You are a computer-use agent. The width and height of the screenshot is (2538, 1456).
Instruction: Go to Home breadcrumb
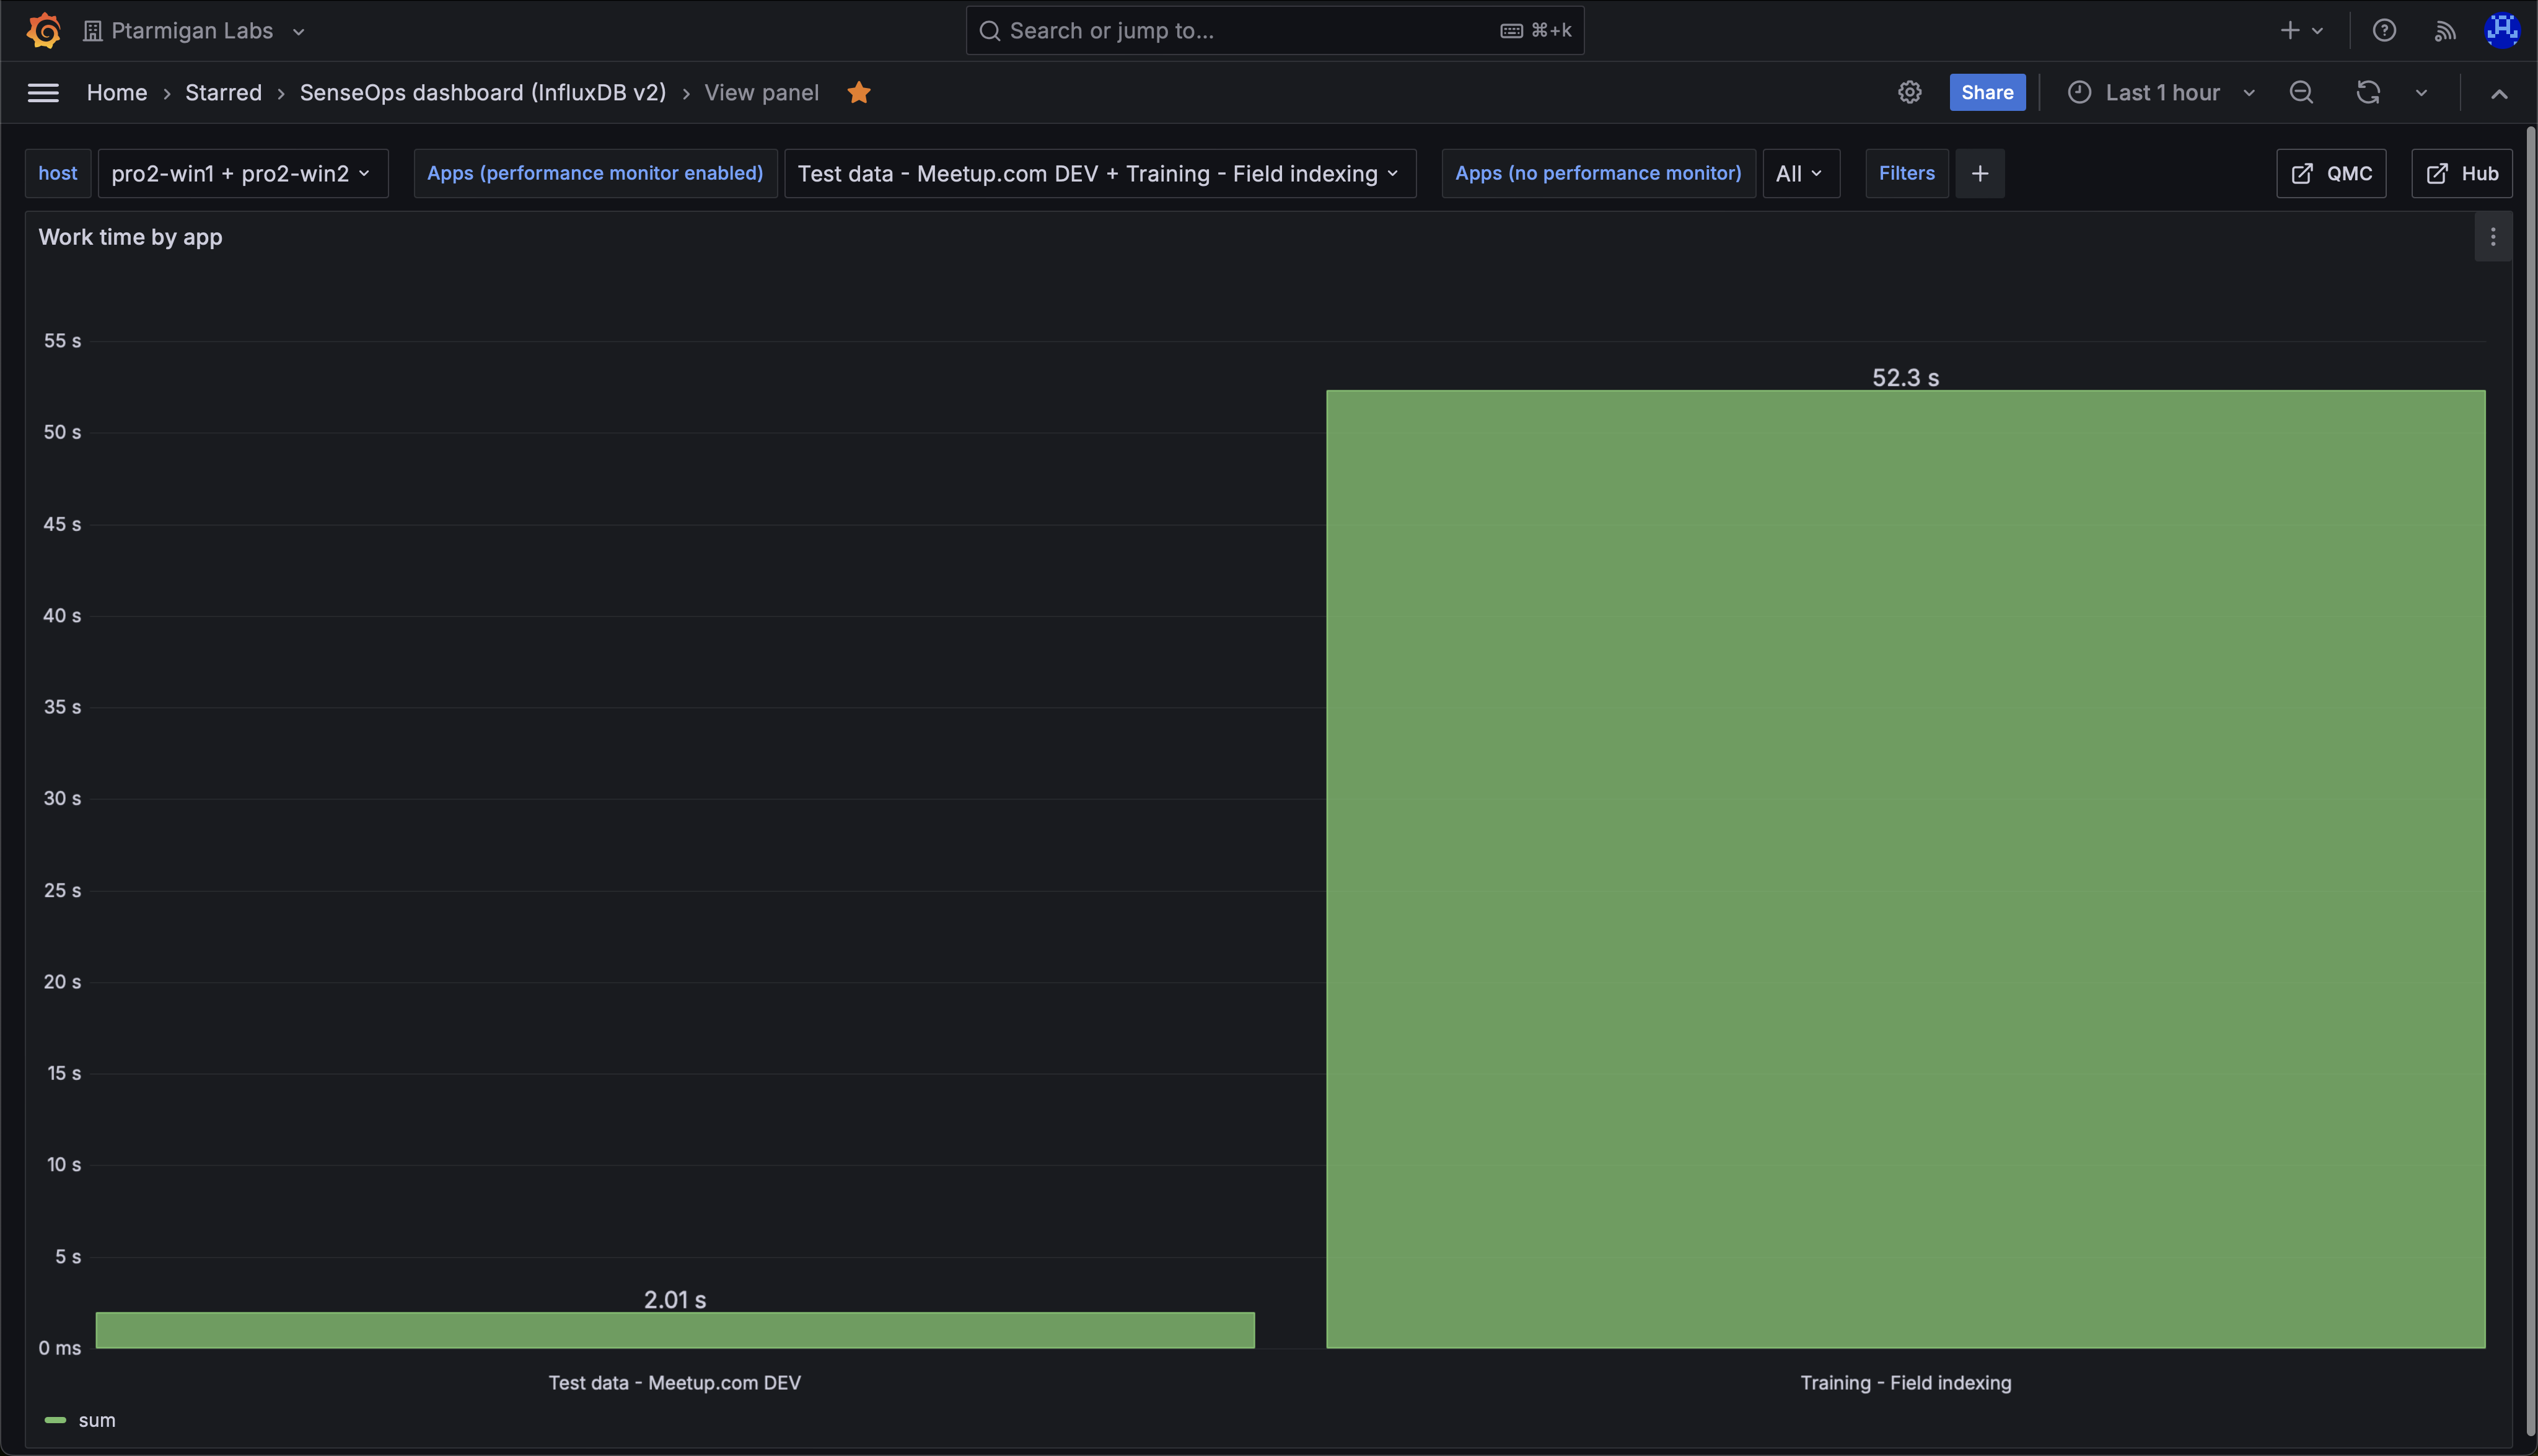click(116, 93)
